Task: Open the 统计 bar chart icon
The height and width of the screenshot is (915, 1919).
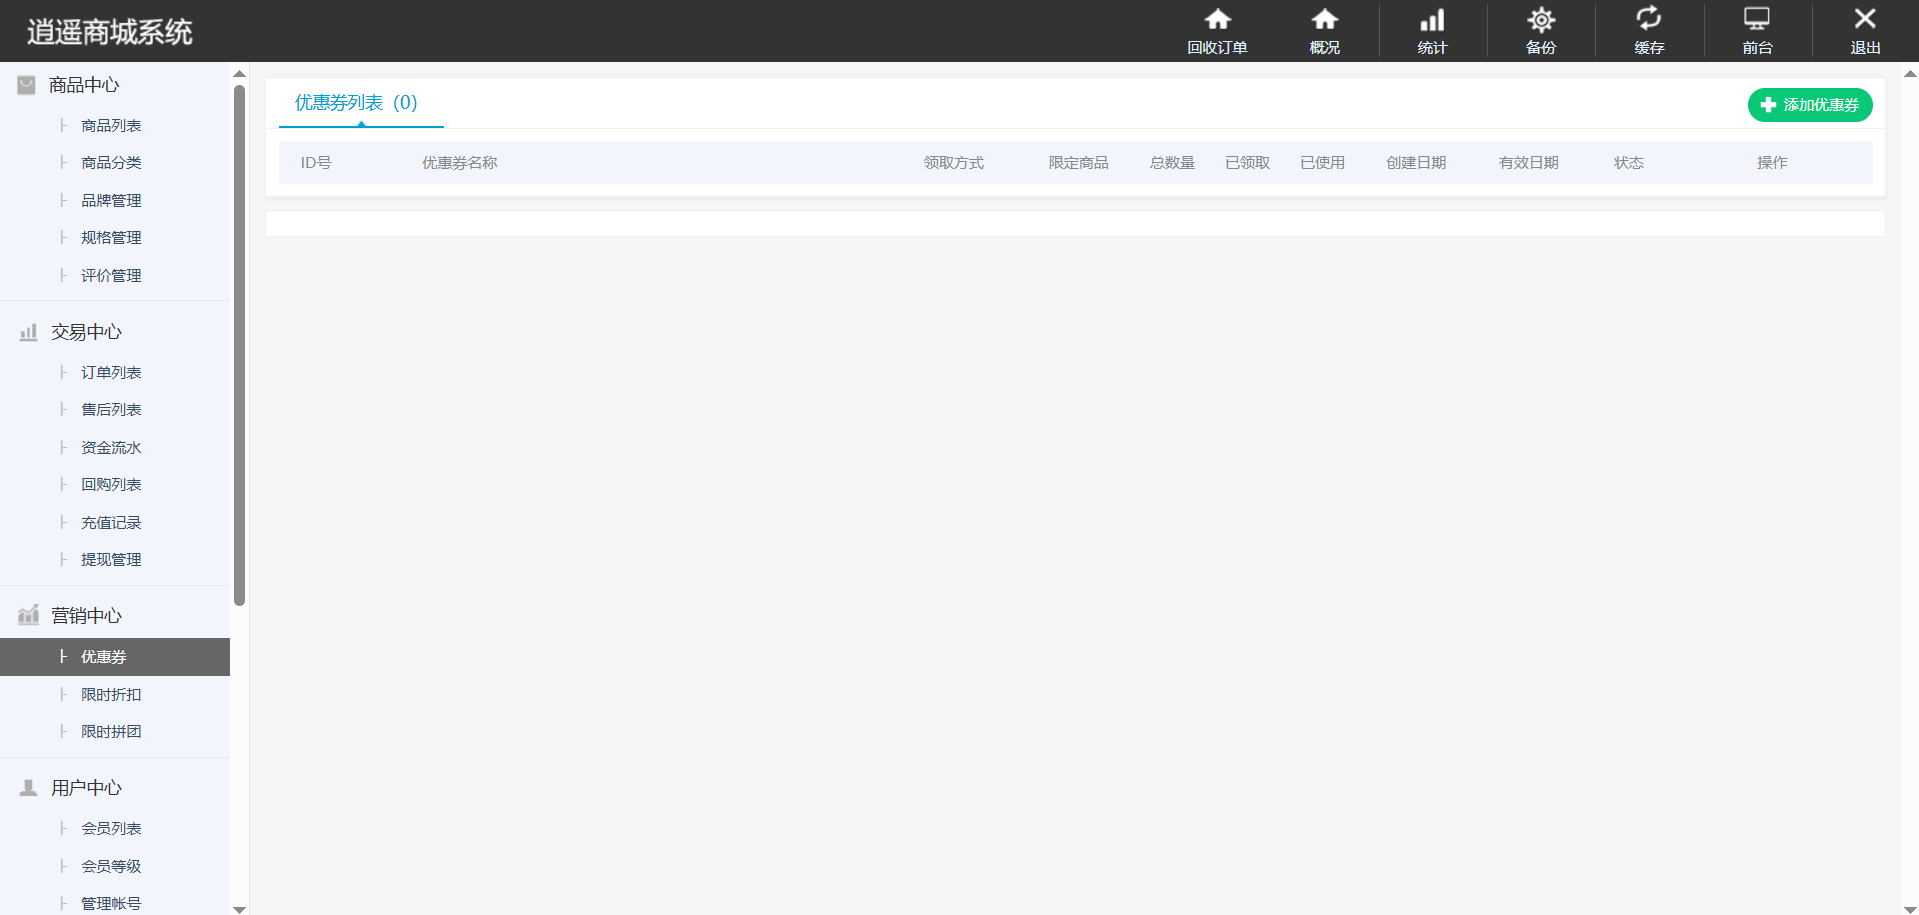Action: click(1432, 20)
